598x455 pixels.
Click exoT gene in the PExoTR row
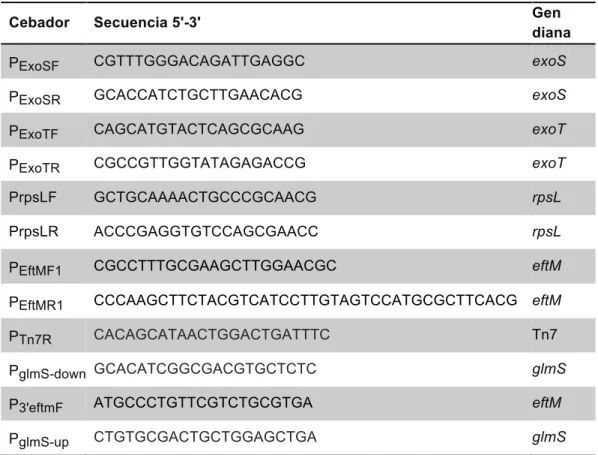coord(548,163)
